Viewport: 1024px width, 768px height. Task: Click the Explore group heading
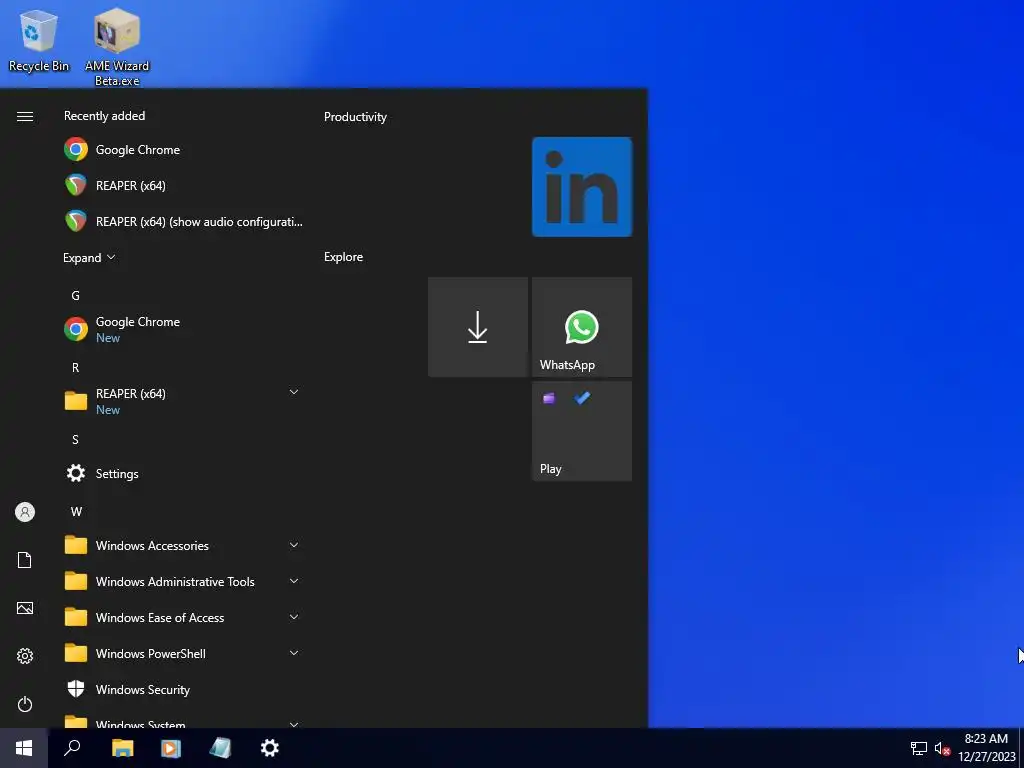tap(344, 257)
